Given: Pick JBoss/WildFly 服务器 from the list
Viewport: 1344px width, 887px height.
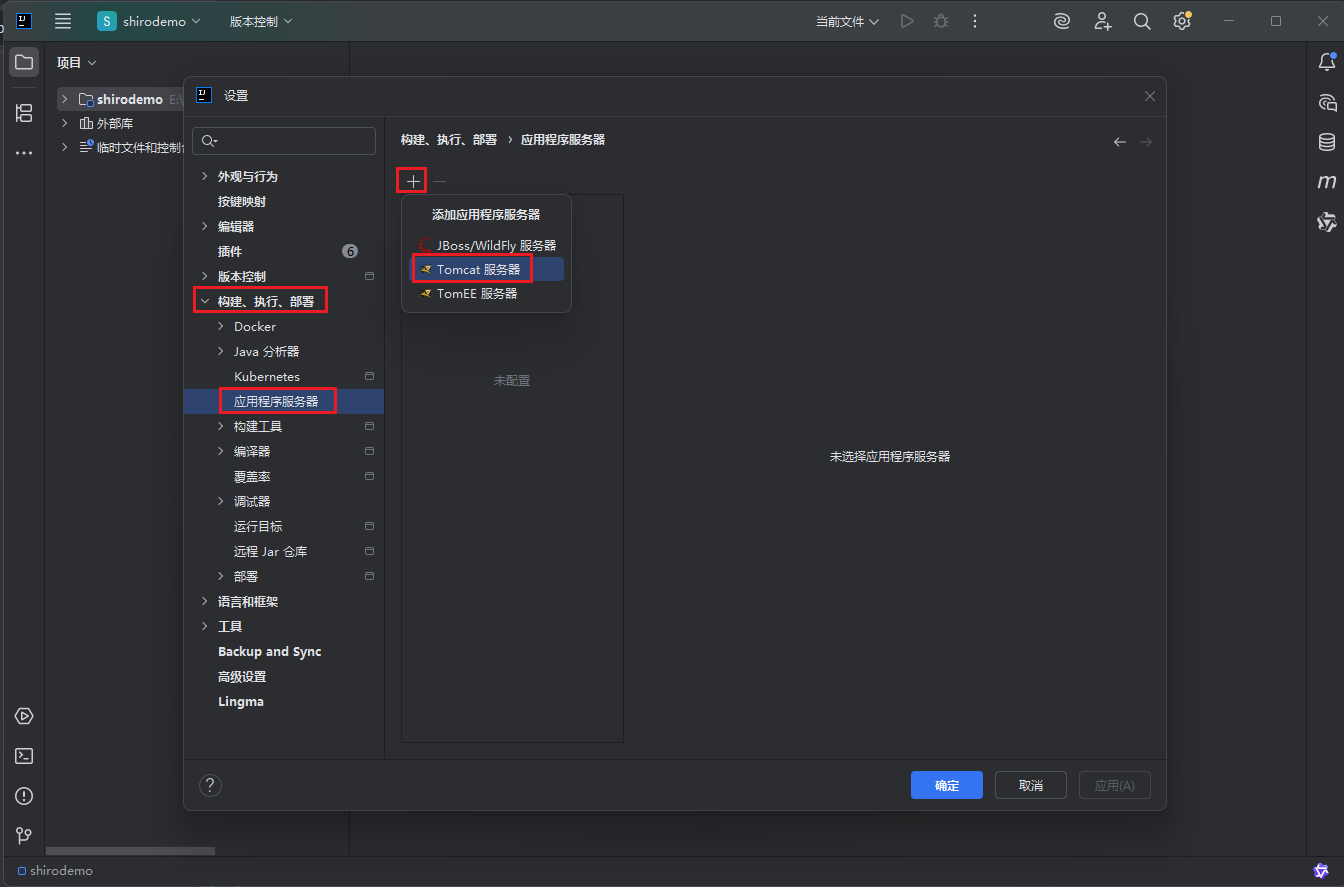Looking at the screenshot, I should click(x=495, y=245).
